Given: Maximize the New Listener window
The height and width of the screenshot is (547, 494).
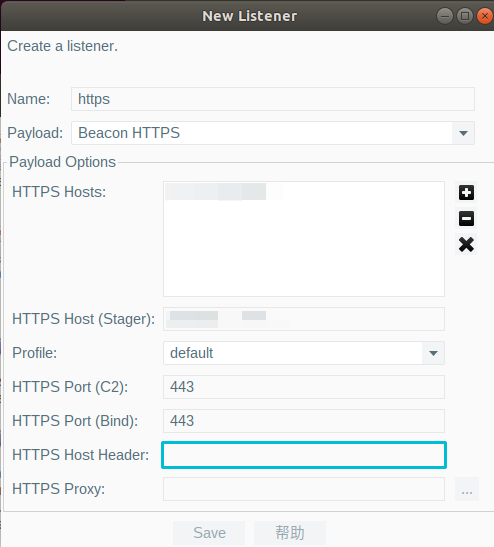Looking at the screenshot, I should (x=465, y=16).
